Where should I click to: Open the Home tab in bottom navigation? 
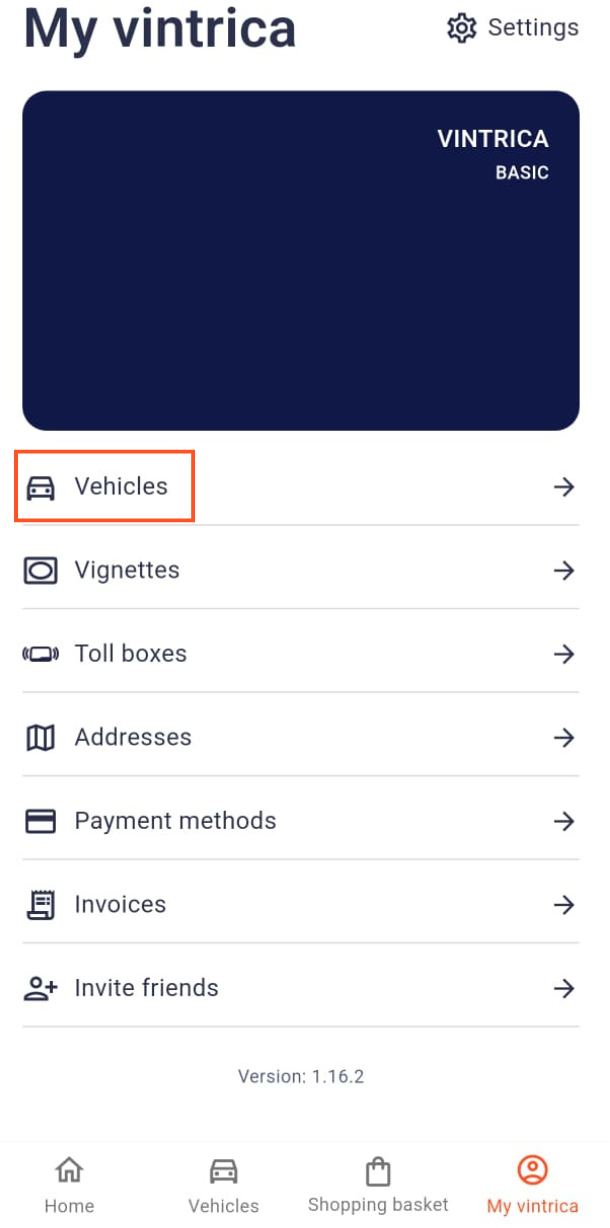coord(69,1185)
